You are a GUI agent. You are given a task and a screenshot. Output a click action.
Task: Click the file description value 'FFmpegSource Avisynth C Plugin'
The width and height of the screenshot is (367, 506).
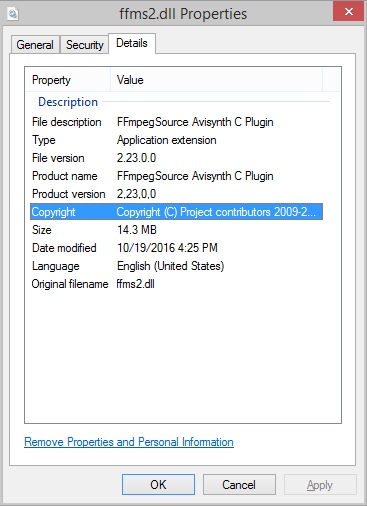[x=195, y=122]
